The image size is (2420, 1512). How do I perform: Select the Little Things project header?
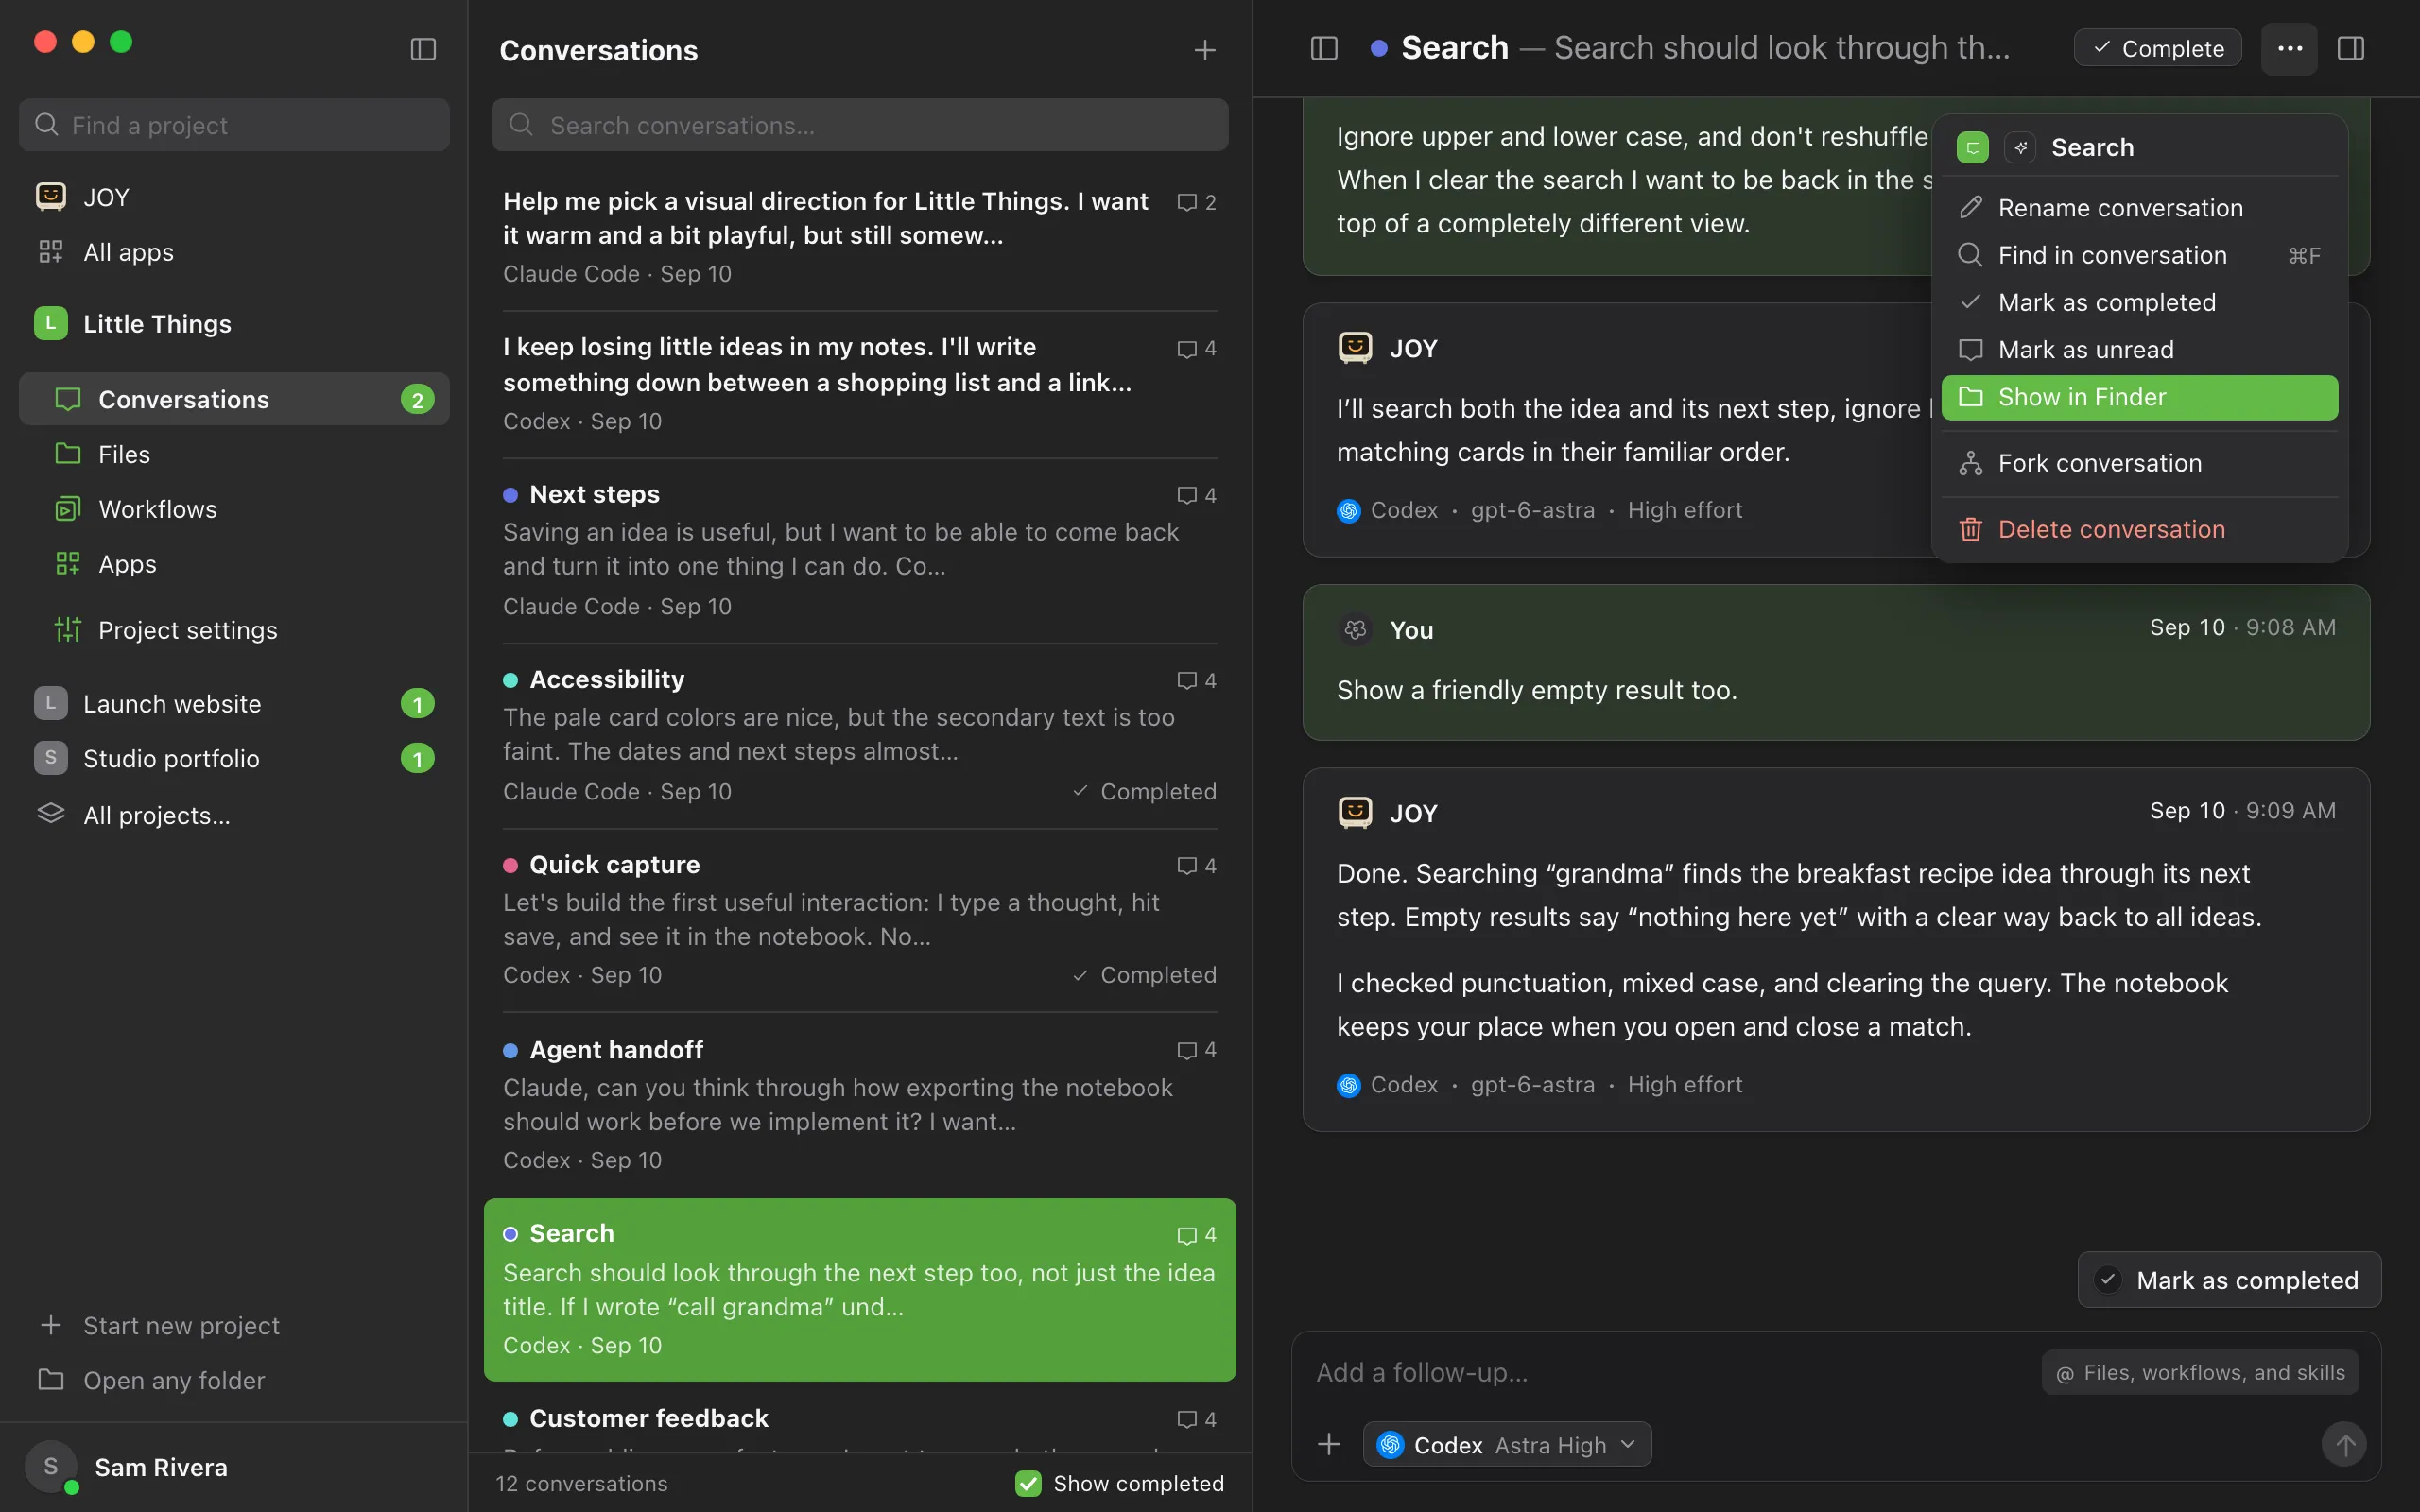pyautogui.click(x=234, y=323)
